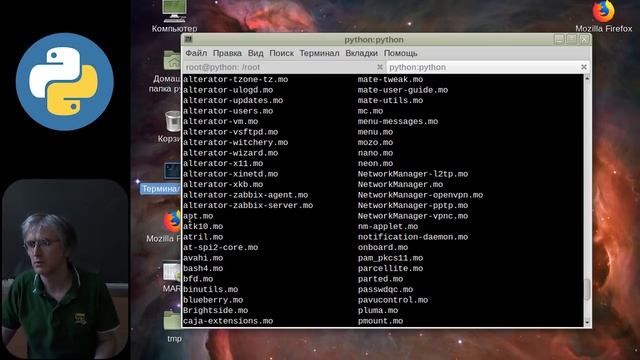640x360 pixels.
Task: Click the line Brightside.mo
Action: point(216,310)
